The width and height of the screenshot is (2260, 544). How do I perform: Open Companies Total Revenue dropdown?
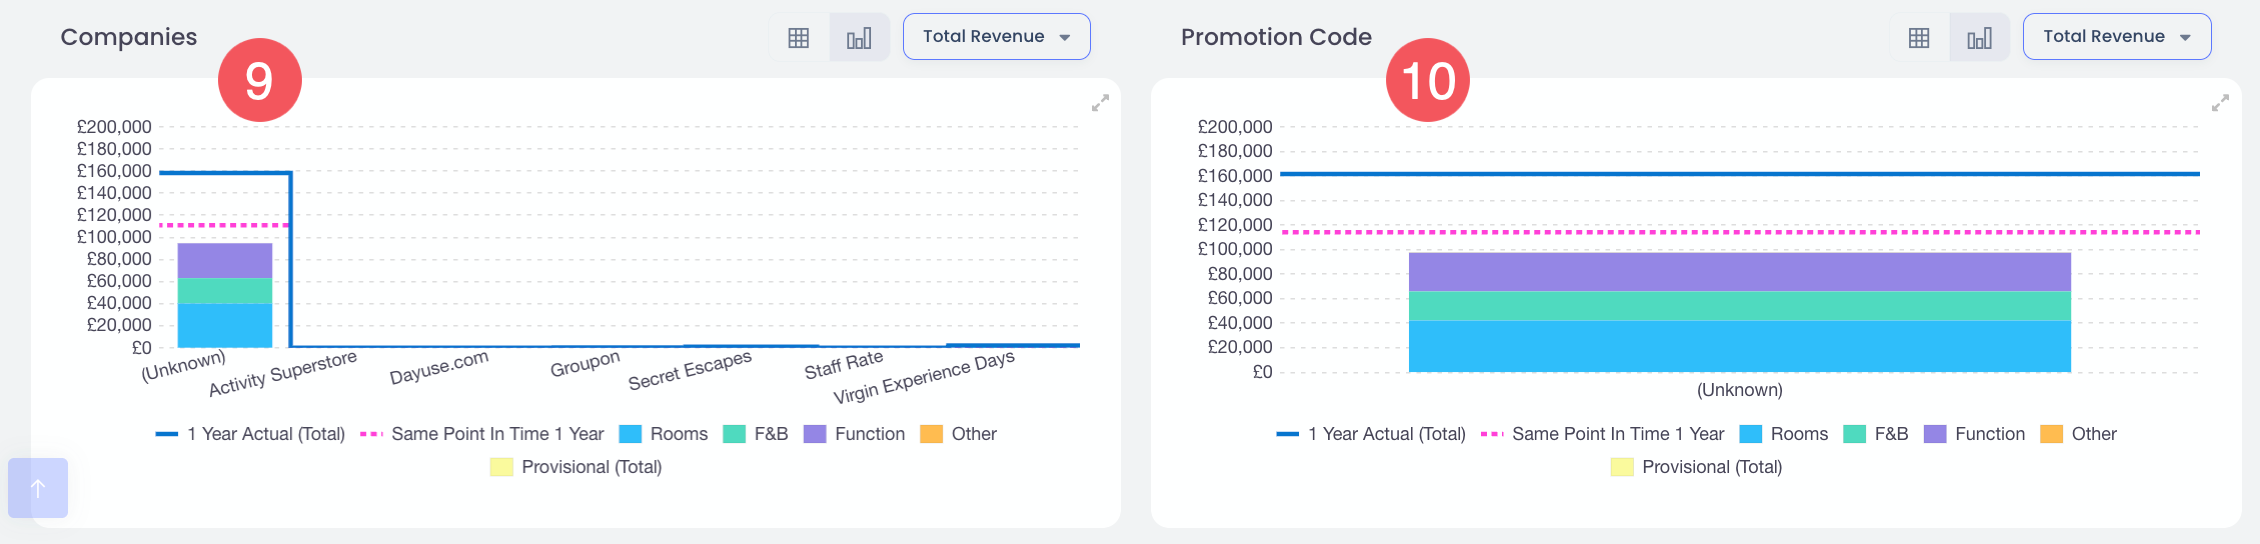pos(996,37)
